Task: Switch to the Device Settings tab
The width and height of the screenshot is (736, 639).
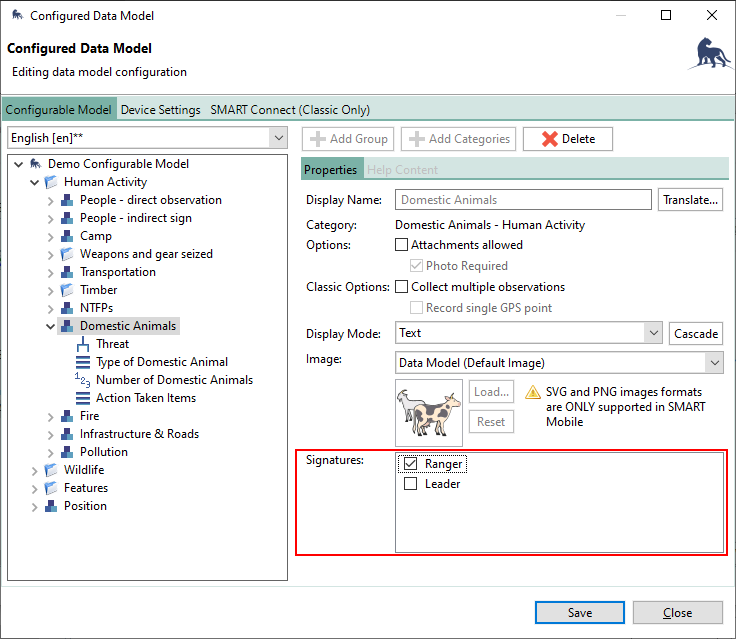Action: 160,110
